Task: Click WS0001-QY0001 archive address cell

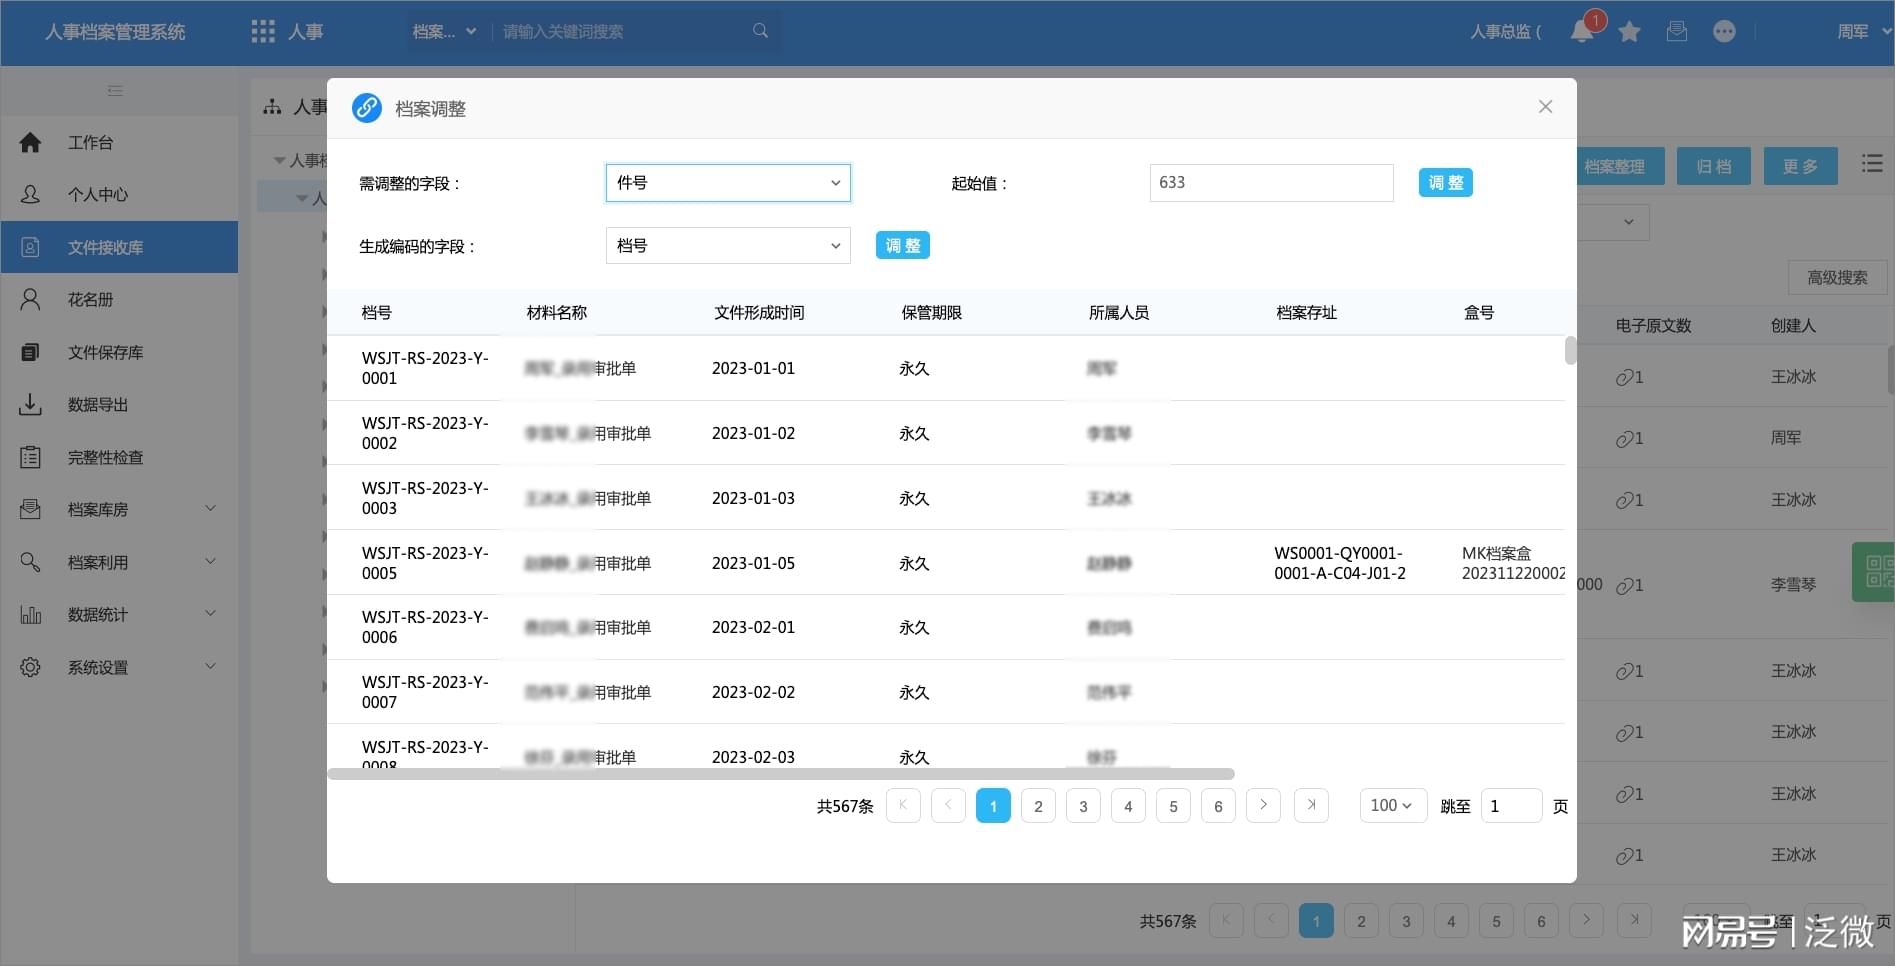Action: [x=1339, y=563]
